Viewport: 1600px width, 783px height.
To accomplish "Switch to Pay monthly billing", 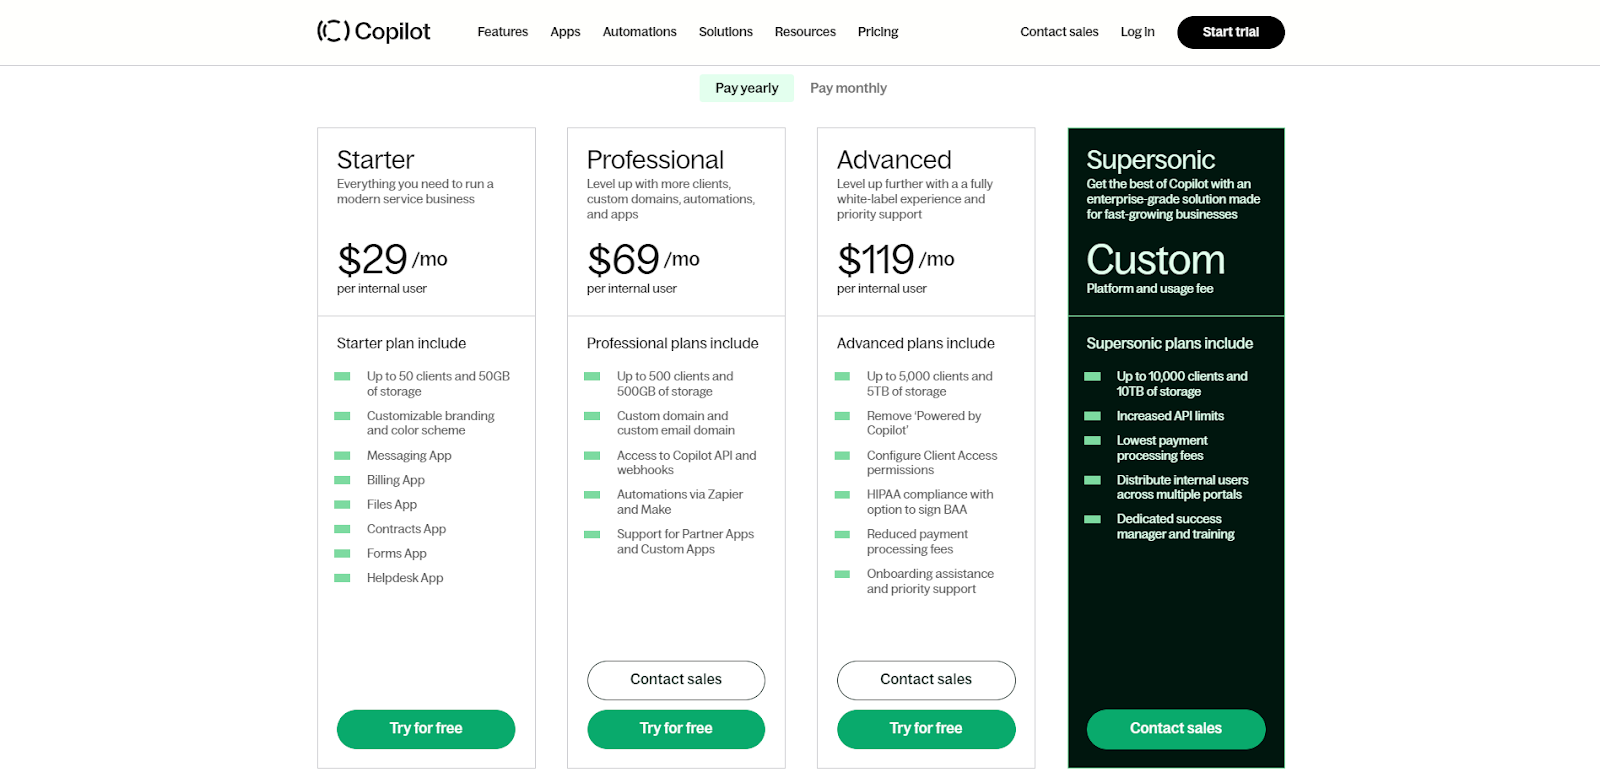I will pos(847,87).
